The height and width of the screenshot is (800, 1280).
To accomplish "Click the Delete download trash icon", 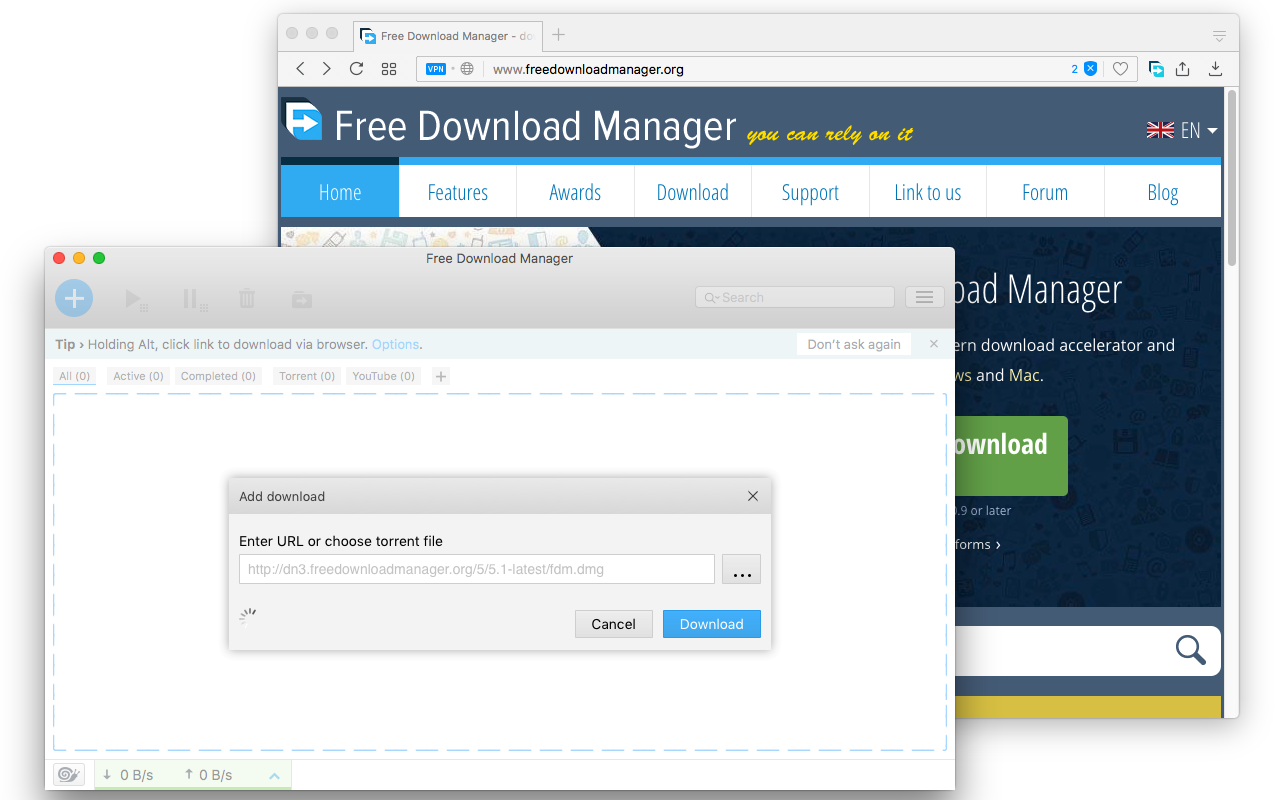I will tap(246, 298).
